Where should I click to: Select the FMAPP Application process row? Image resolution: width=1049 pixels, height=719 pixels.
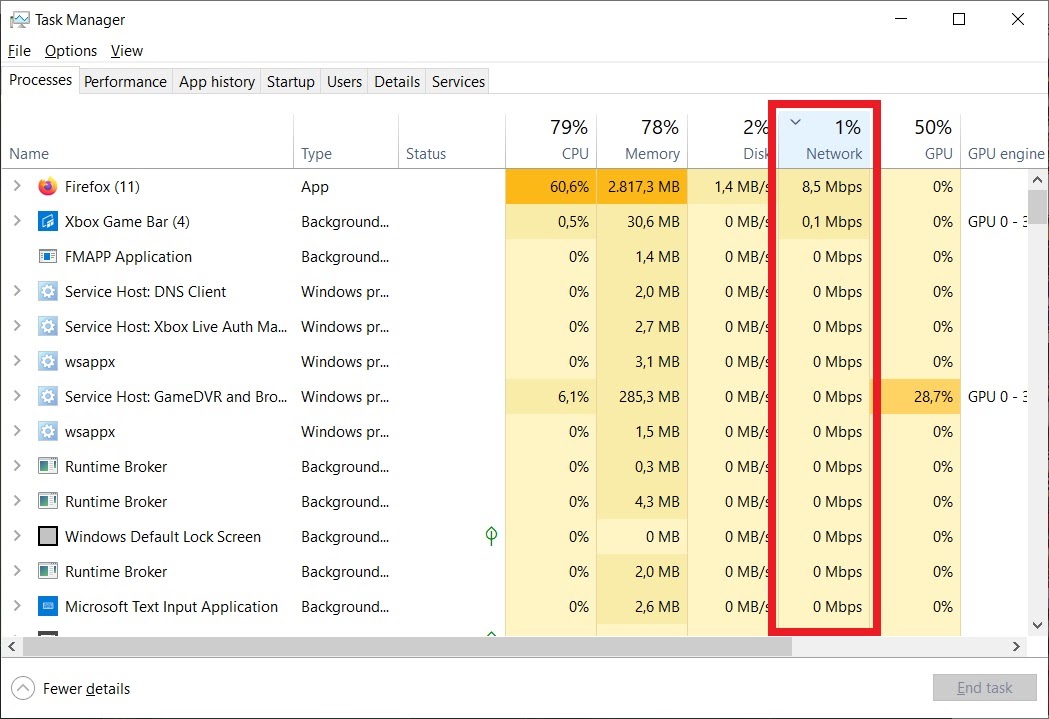(514, 257)
